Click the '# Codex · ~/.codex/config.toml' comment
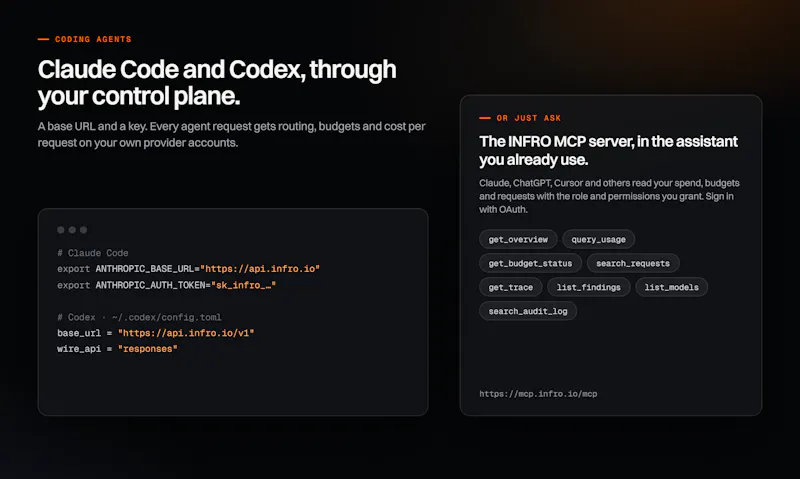This screenshot has width=800, height=479. tap(139, 317)
